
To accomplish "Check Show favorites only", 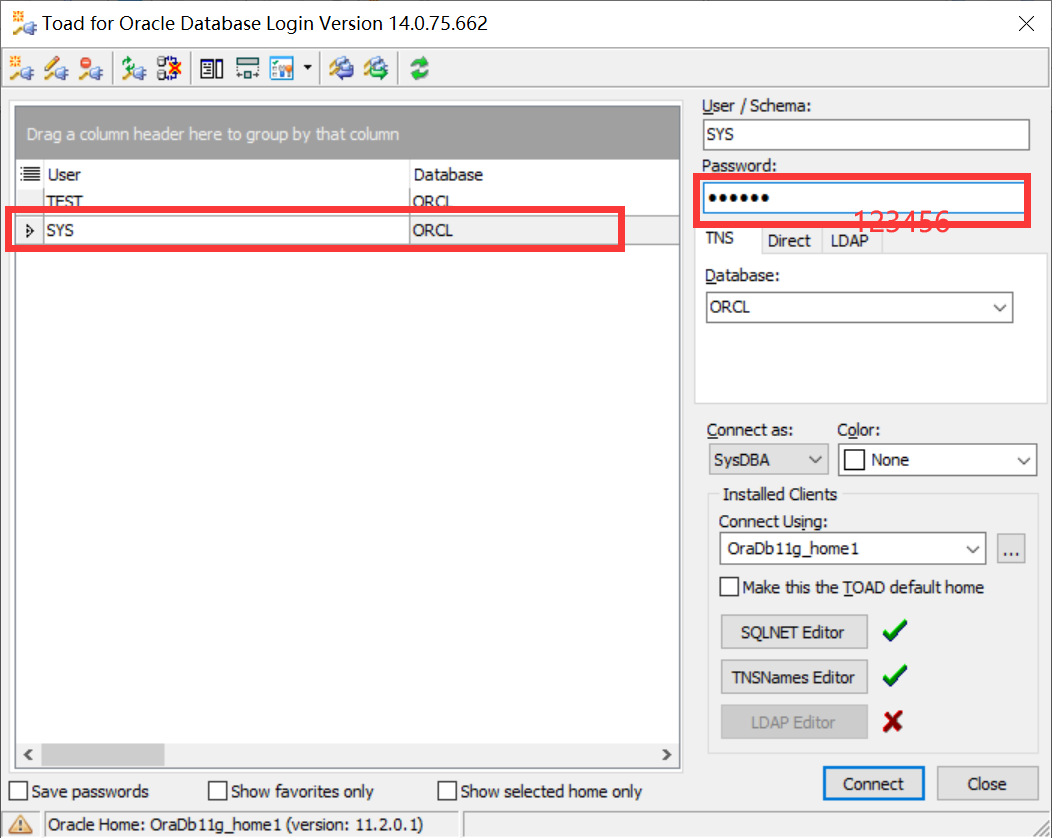I will point(217,791).
